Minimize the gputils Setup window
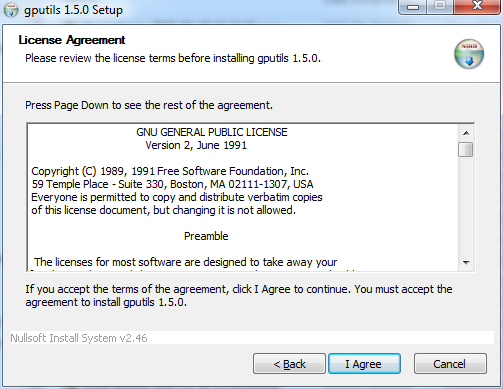Screen dimensions: 503x389 [412, 7]
